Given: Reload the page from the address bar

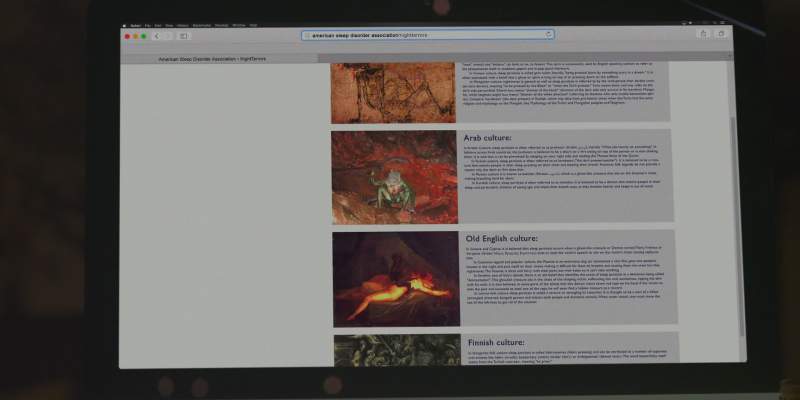Looking at the screenshot, I should pos(548,35).
